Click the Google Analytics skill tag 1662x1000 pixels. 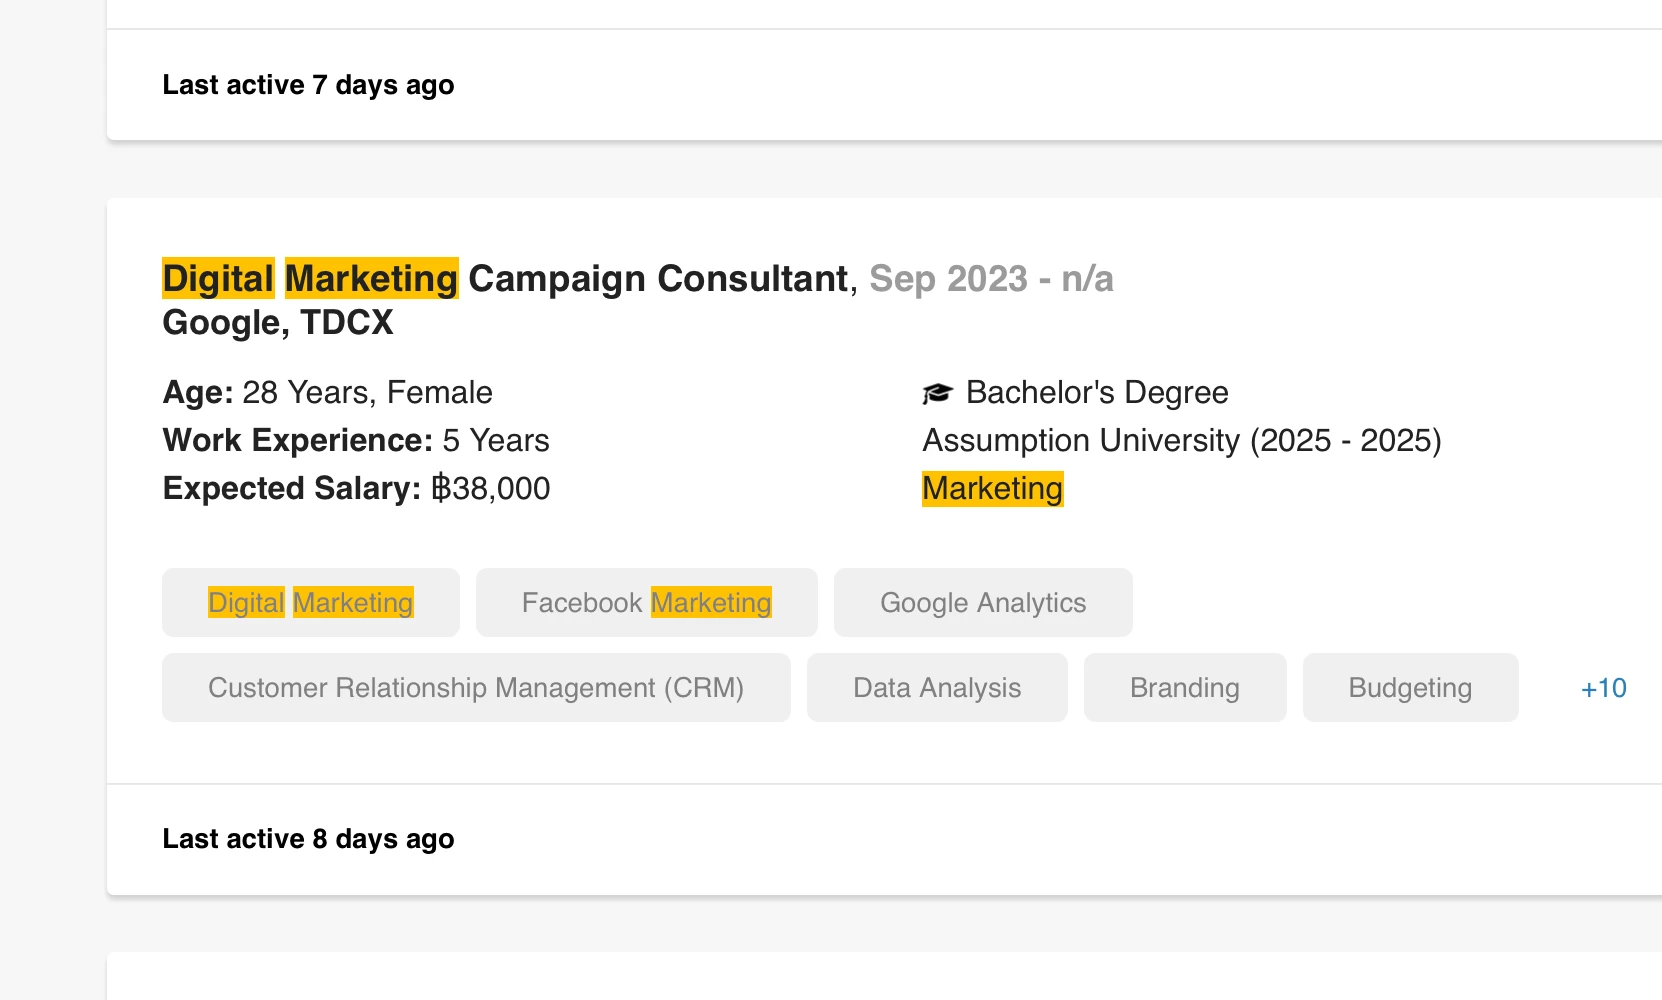click(982, 603)
